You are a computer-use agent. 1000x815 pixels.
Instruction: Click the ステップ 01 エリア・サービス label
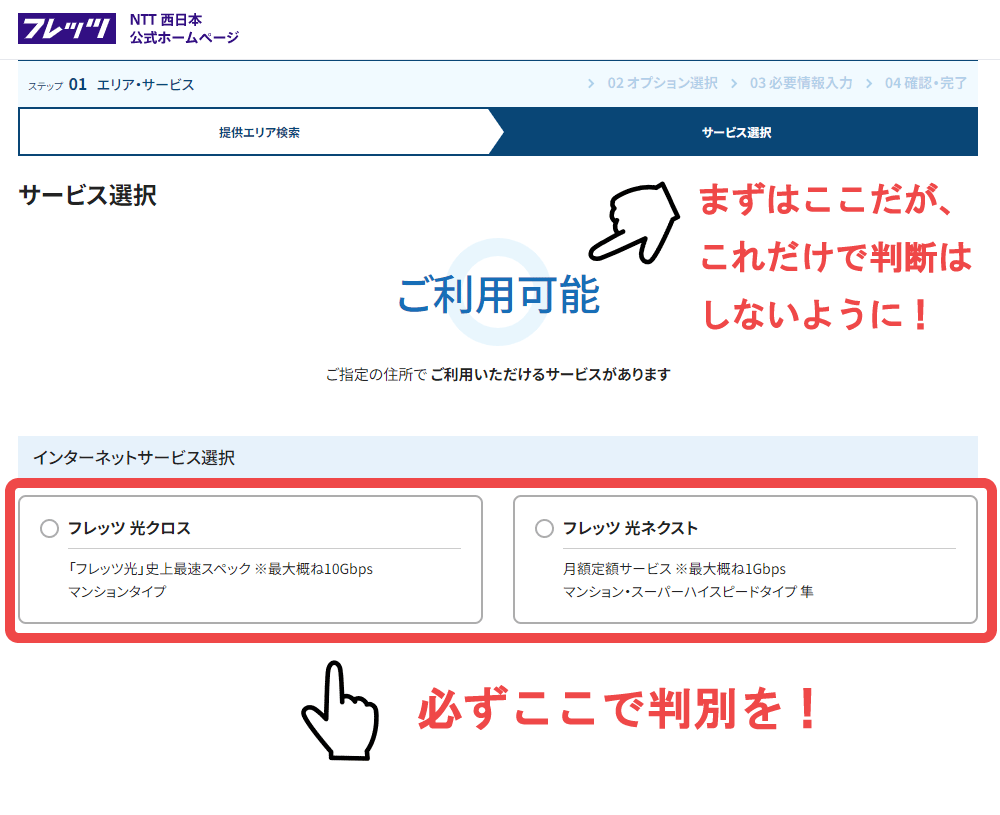111,84
